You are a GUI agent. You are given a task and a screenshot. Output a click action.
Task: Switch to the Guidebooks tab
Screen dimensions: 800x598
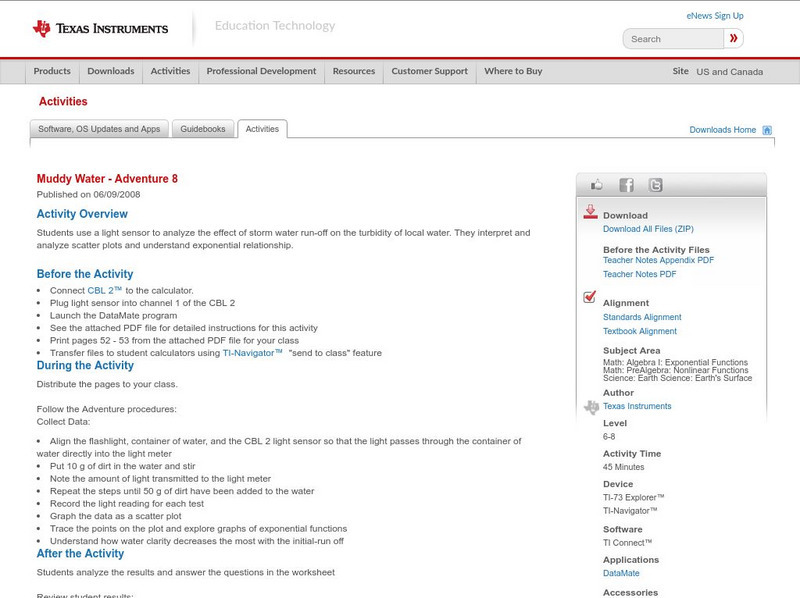(x=203, y=129)
